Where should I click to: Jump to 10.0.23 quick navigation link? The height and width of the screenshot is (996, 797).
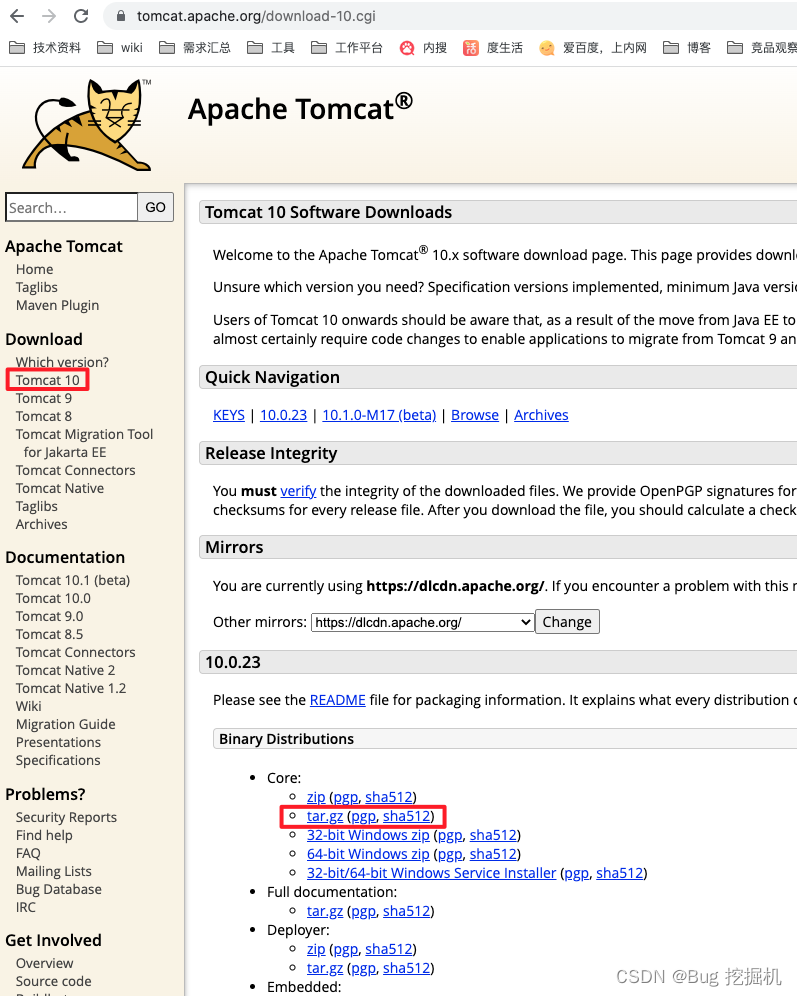pyautogui.click(x=283, y=415)
